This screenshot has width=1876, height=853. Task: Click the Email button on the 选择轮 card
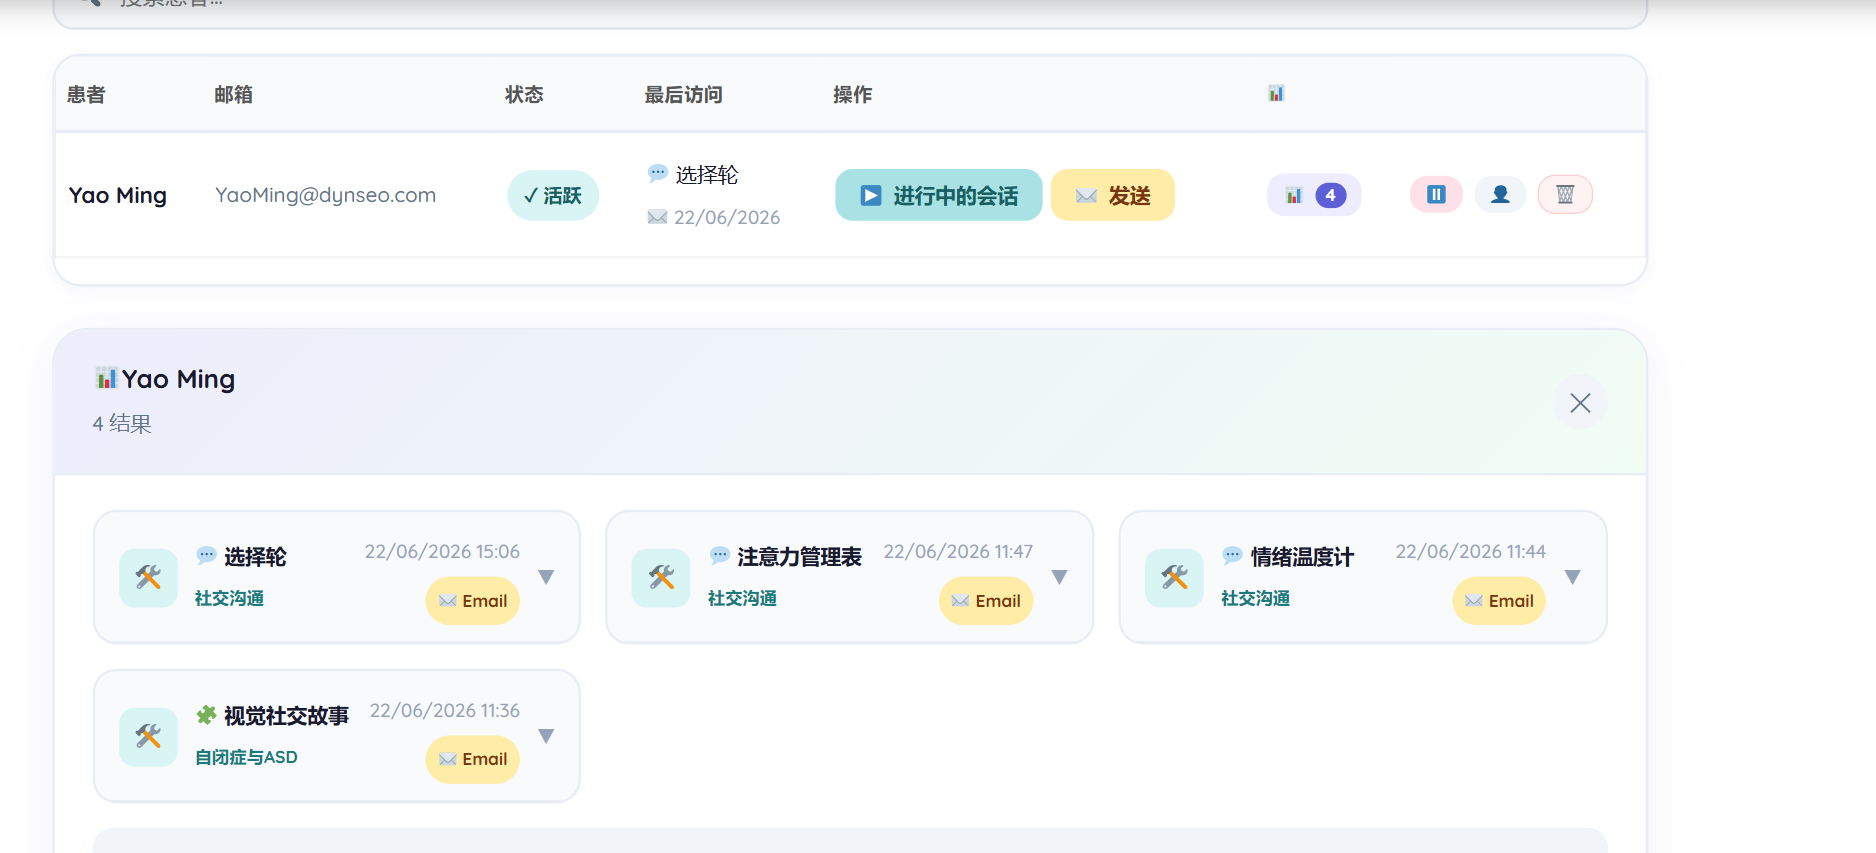(473, 601)
